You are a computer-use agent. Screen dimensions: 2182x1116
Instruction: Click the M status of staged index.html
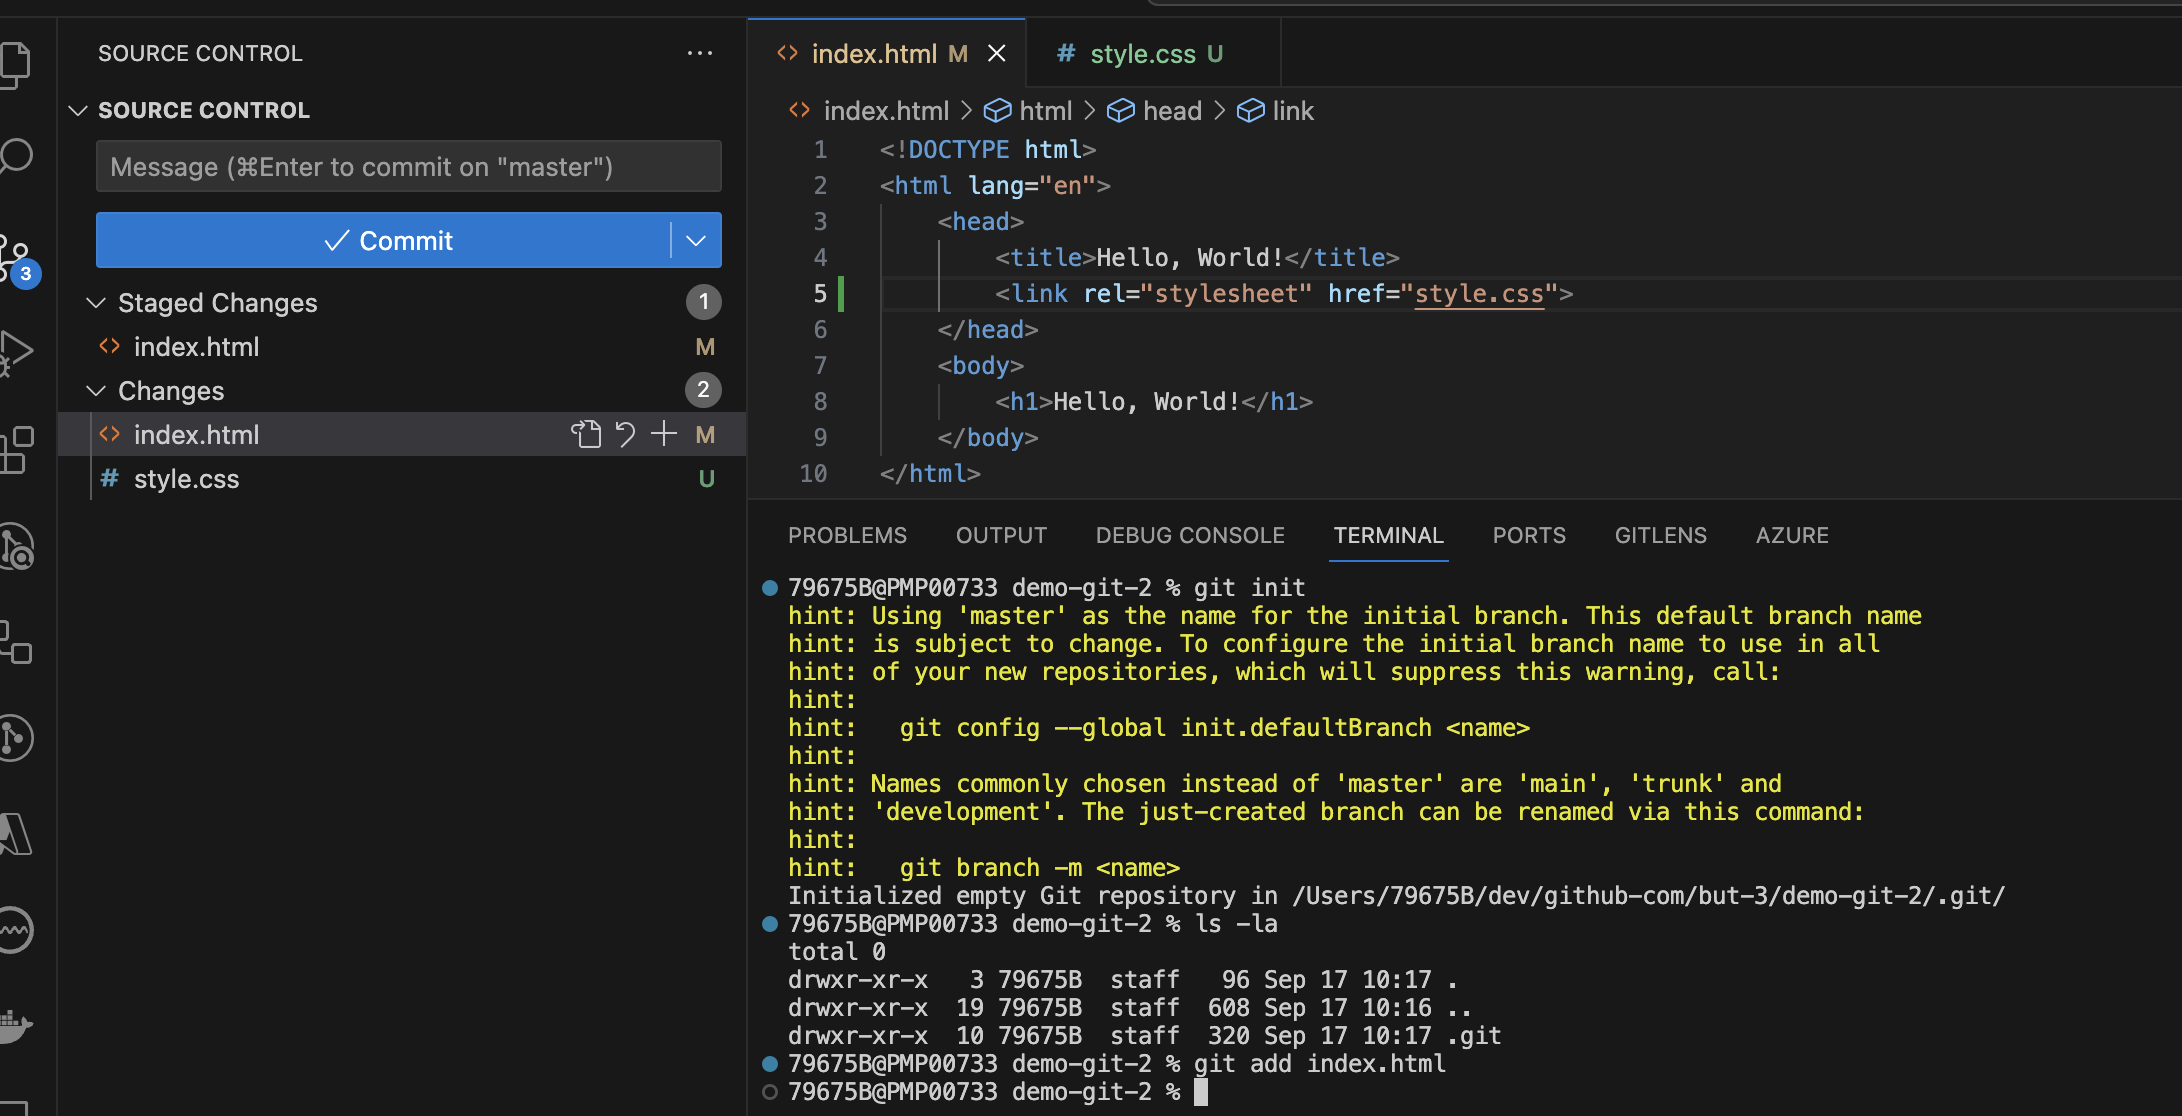[705, 347]
